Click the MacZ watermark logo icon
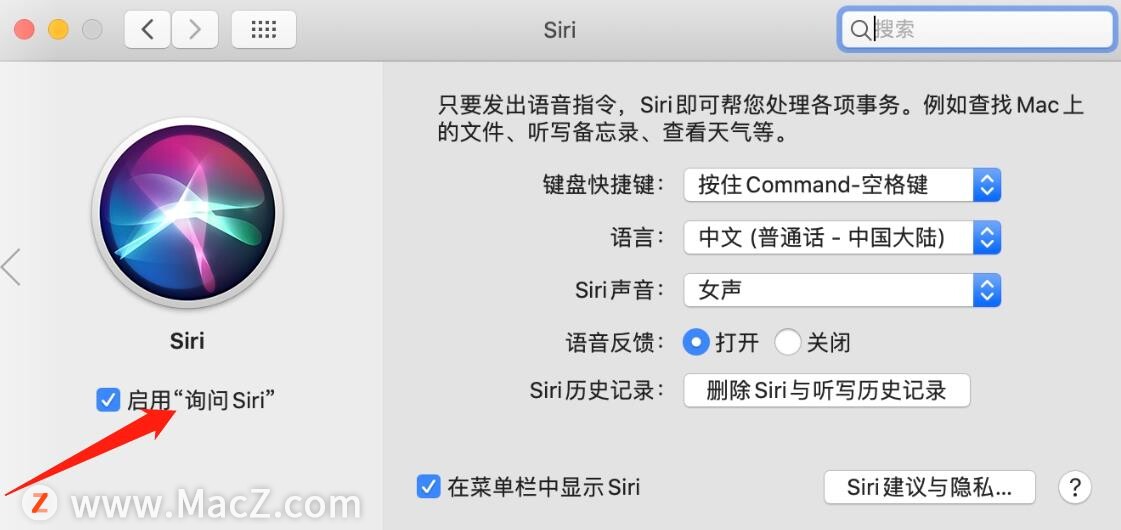 (39, 503)
